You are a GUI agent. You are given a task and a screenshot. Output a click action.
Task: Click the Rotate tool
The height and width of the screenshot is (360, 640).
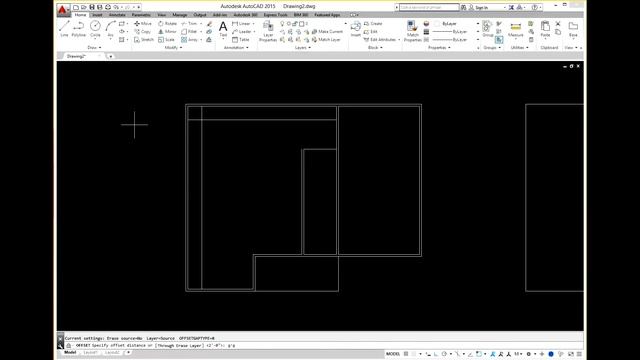167,24
